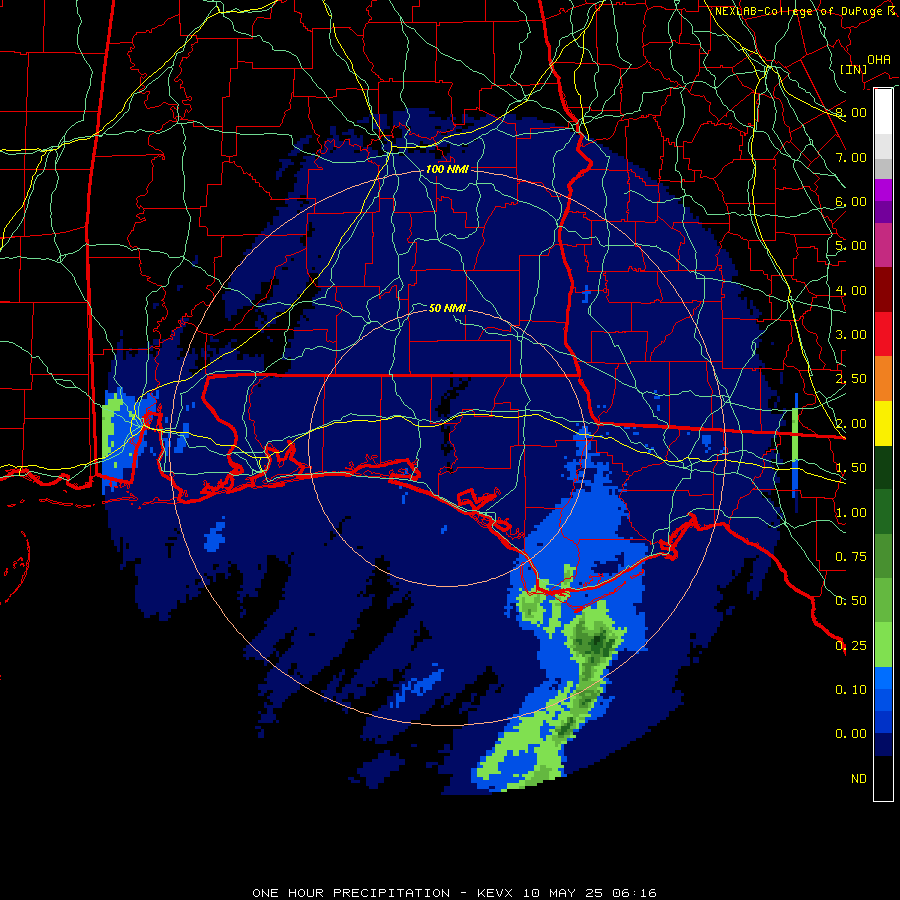Viewport: 900px width, 900px height.
Task: Pick the darkest green swatch beside 1.50
Action: 883,467
